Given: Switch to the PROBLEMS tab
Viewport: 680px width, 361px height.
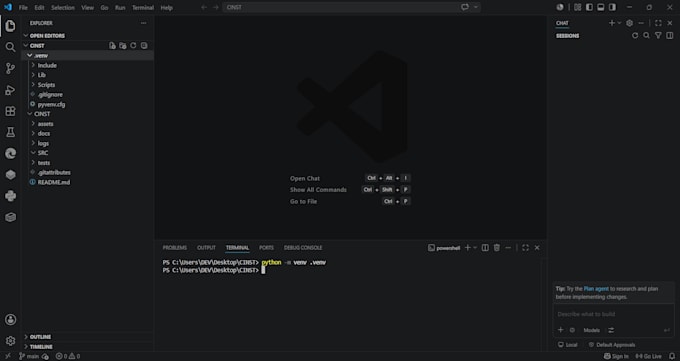Looking at the screenshot, I should 175,248.
